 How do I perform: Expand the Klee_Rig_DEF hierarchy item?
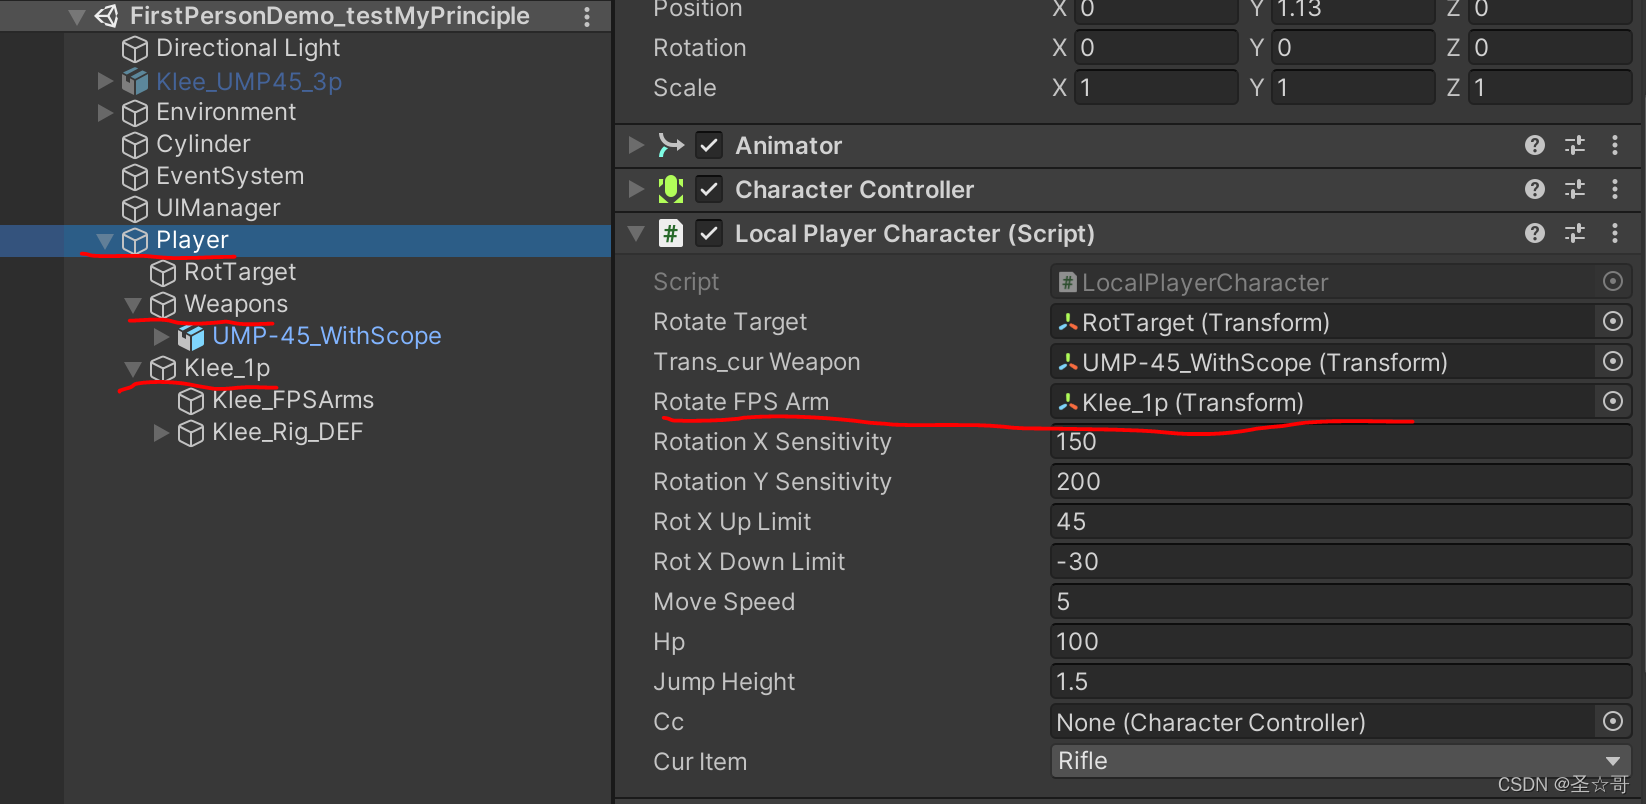click(x=161, y=433)
